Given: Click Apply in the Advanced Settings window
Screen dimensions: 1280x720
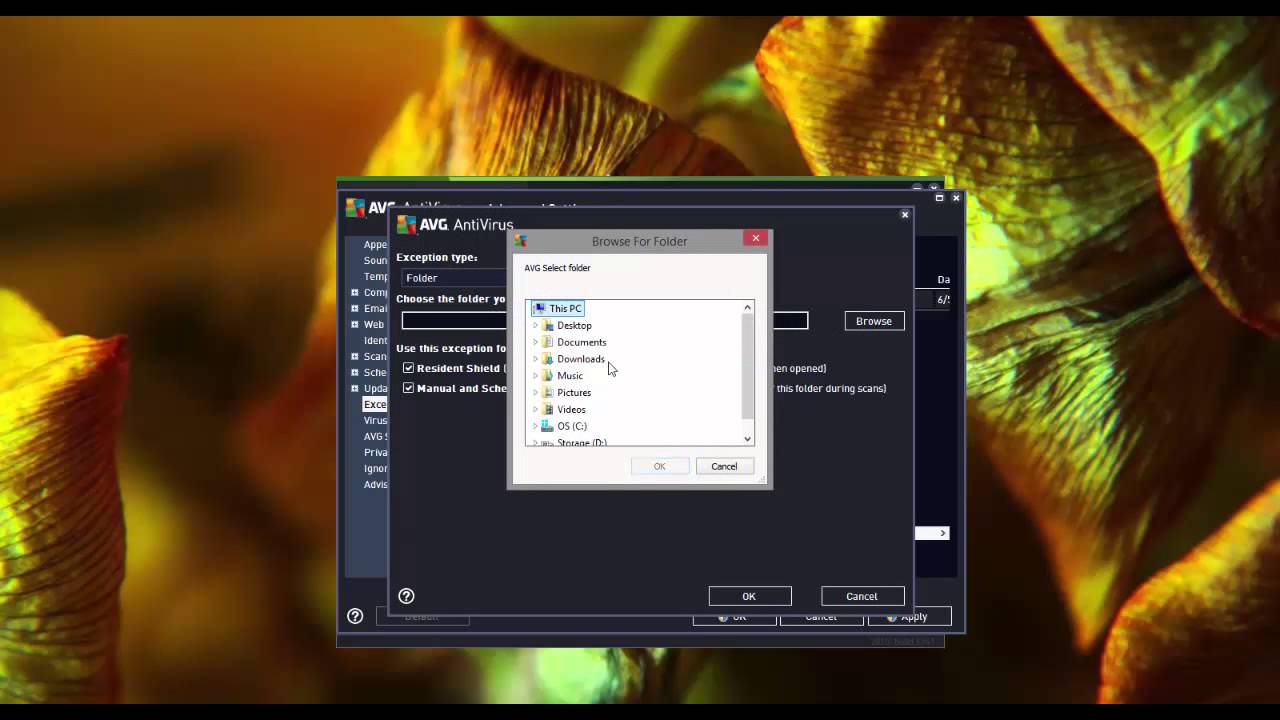Looking at the screenshot, I should point(909,617).
